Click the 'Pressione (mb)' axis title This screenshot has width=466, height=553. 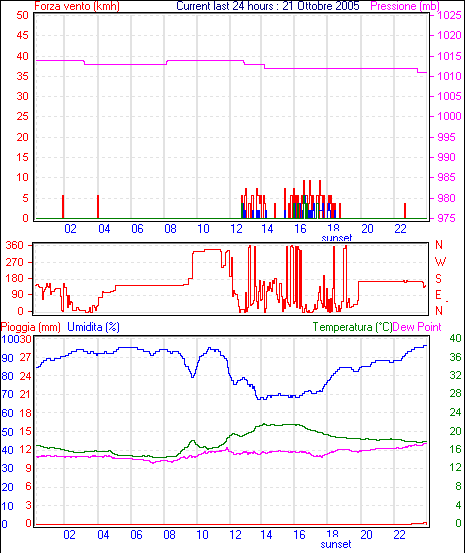(405, 6)
